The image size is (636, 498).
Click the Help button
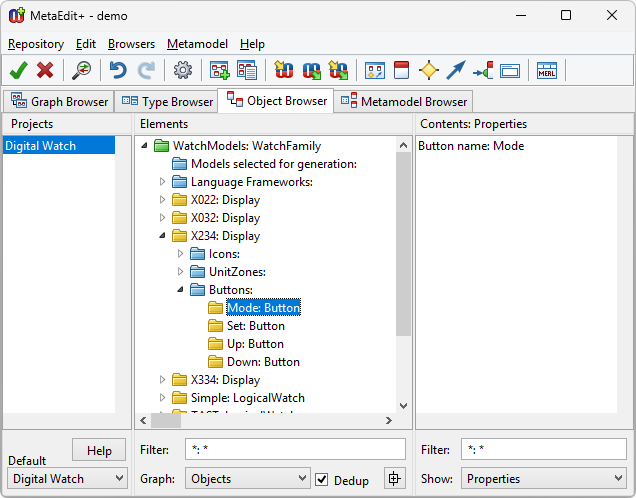pos(99,450)
